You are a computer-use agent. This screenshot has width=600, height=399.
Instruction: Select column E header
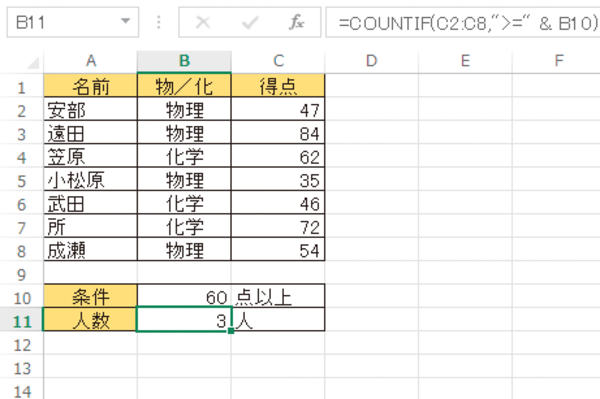(x=465, y=61)
